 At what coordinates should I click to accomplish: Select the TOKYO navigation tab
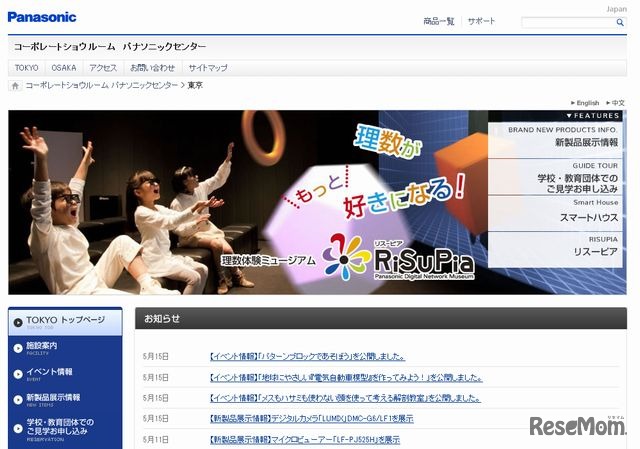(x=27, y=68)
